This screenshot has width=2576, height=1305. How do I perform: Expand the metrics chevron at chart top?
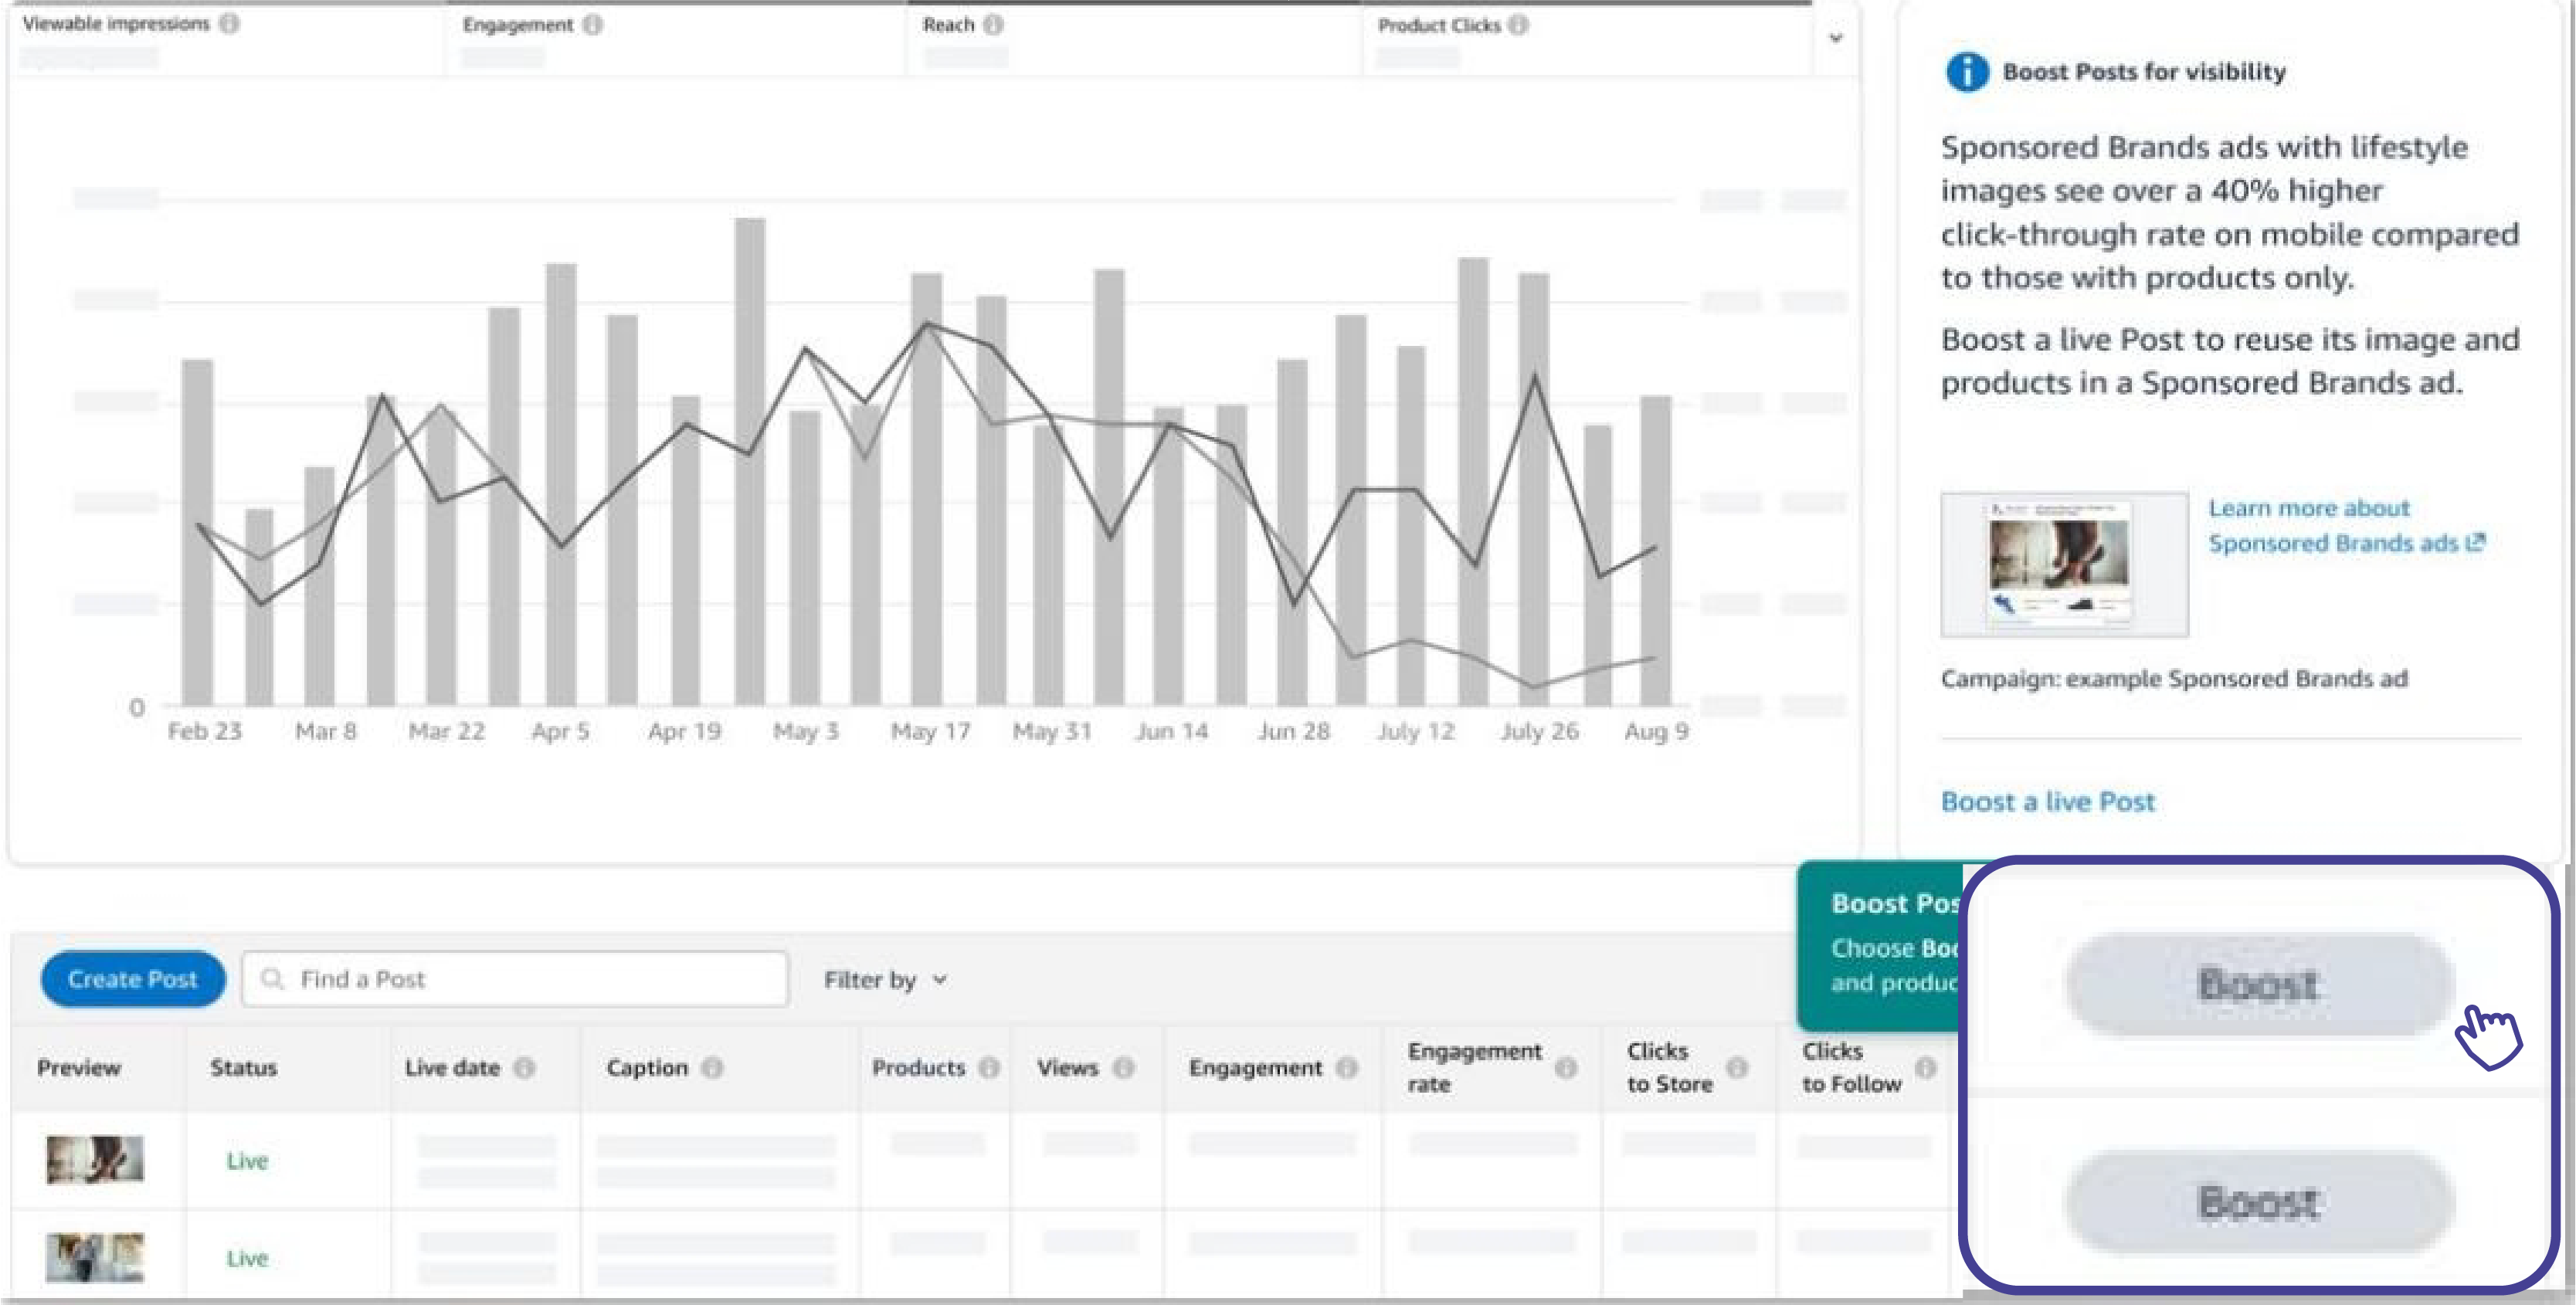tap(1836, 38)
